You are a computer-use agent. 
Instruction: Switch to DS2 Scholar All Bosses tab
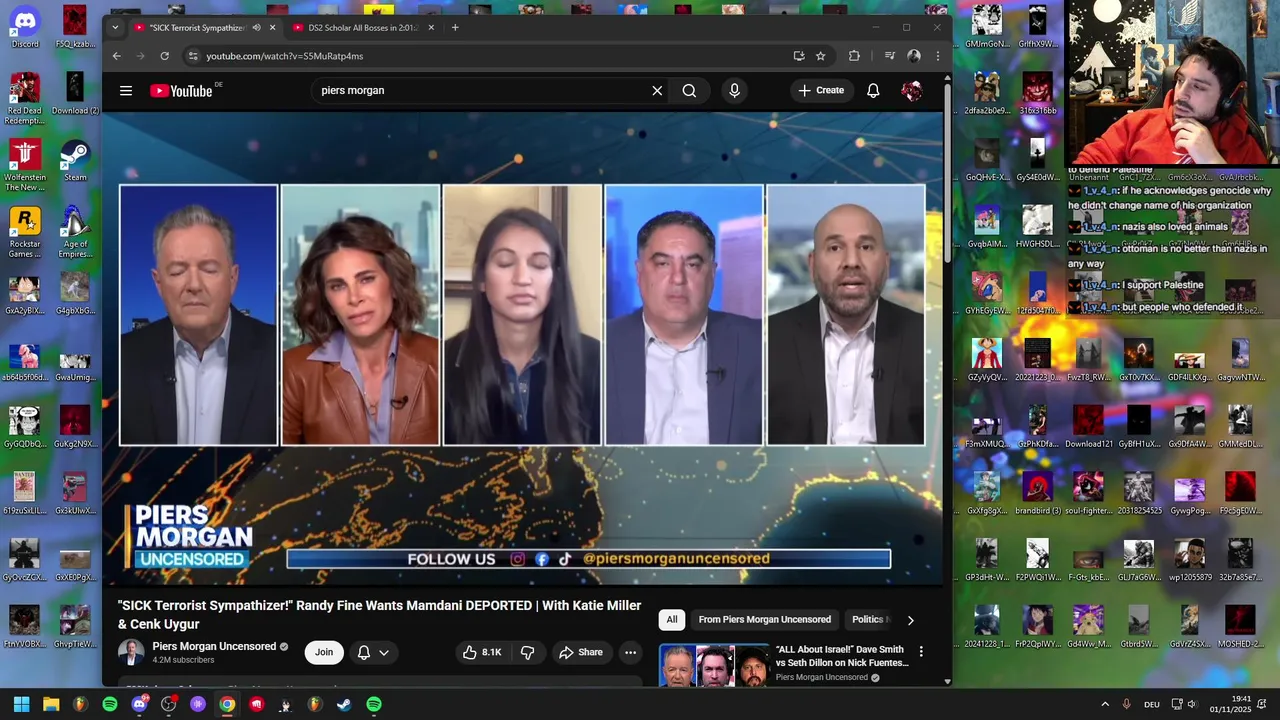click(x=362, y=28)
